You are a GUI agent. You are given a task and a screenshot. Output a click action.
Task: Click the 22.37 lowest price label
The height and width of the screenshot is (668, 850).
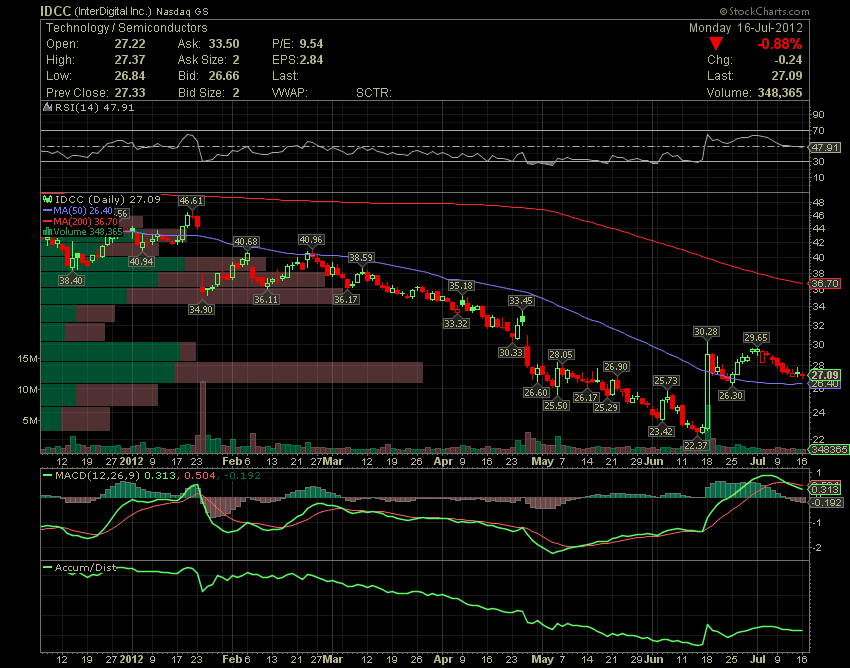click(696, 445)
